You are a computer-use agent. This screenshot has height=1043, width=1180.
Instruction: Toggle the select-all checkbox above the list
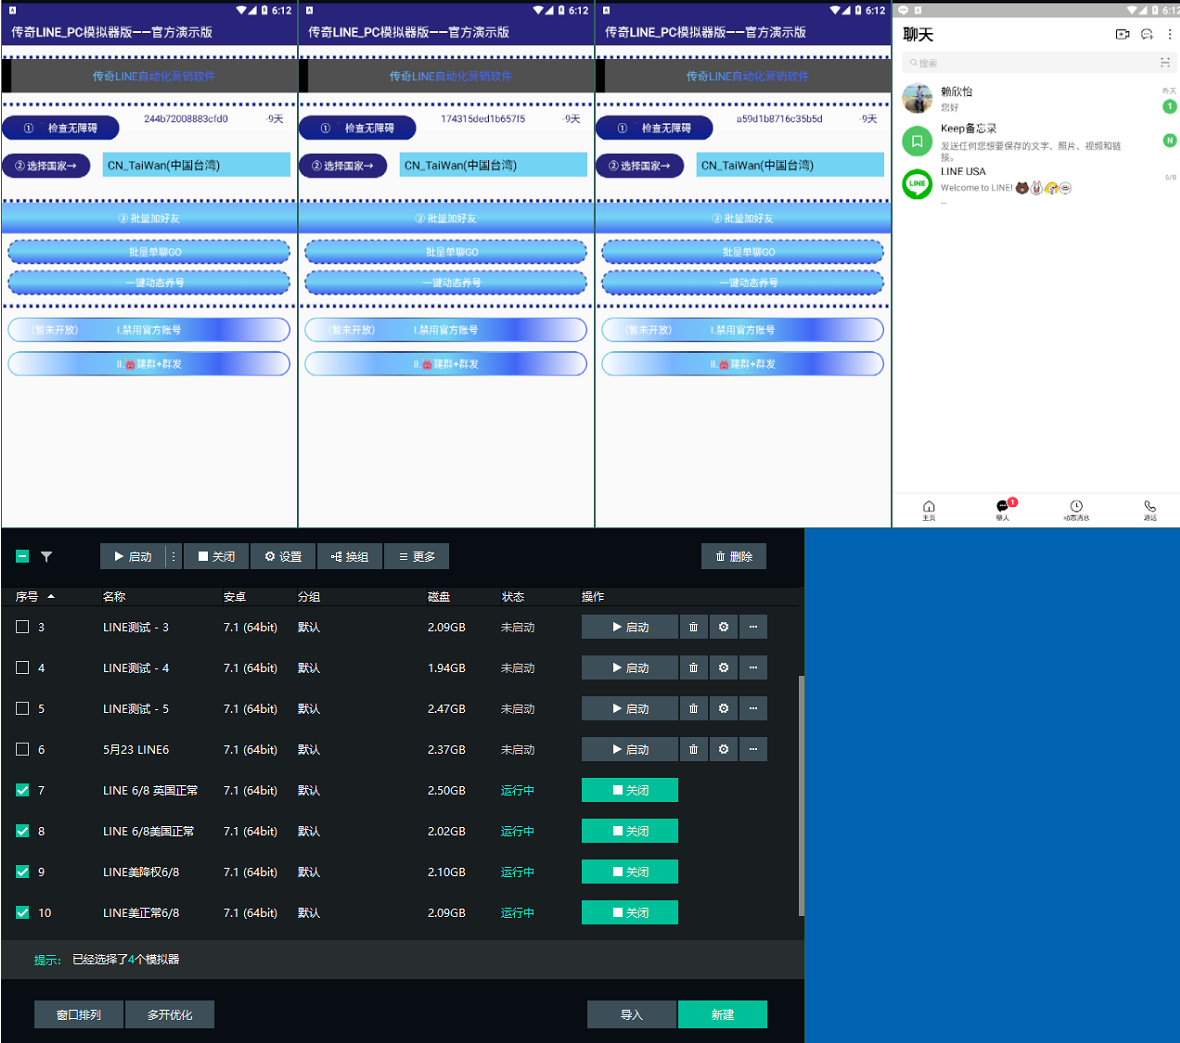[x=23, y=557]
